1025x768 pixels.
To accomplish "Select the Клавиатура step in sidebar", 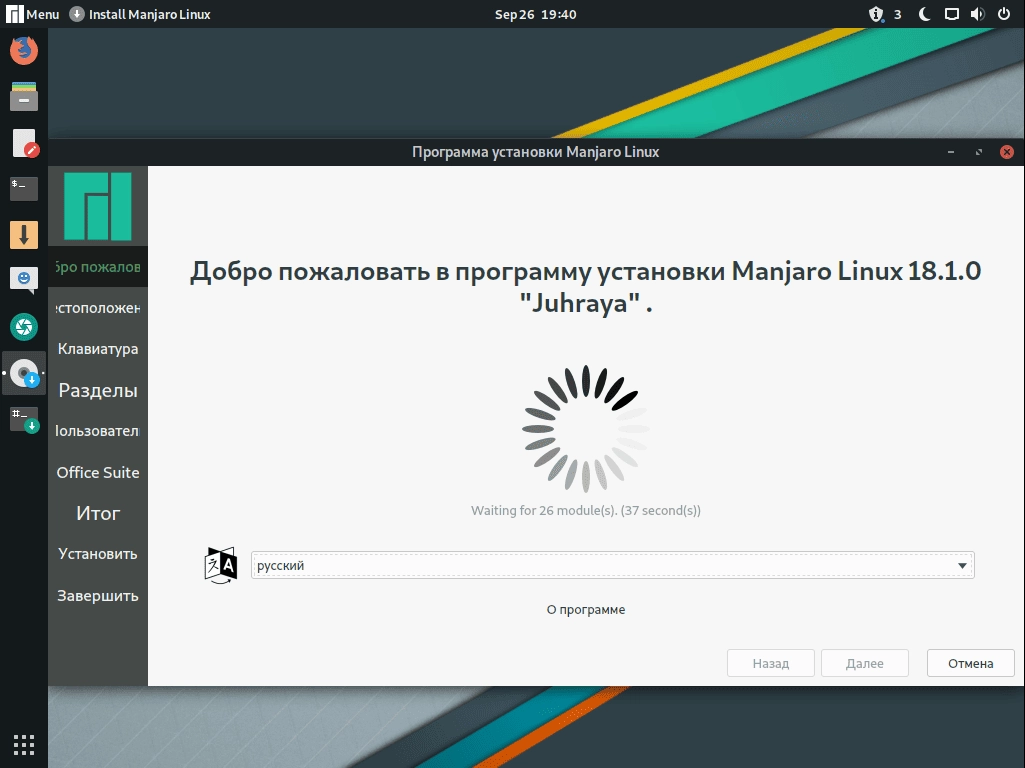I will coord(98,349).
